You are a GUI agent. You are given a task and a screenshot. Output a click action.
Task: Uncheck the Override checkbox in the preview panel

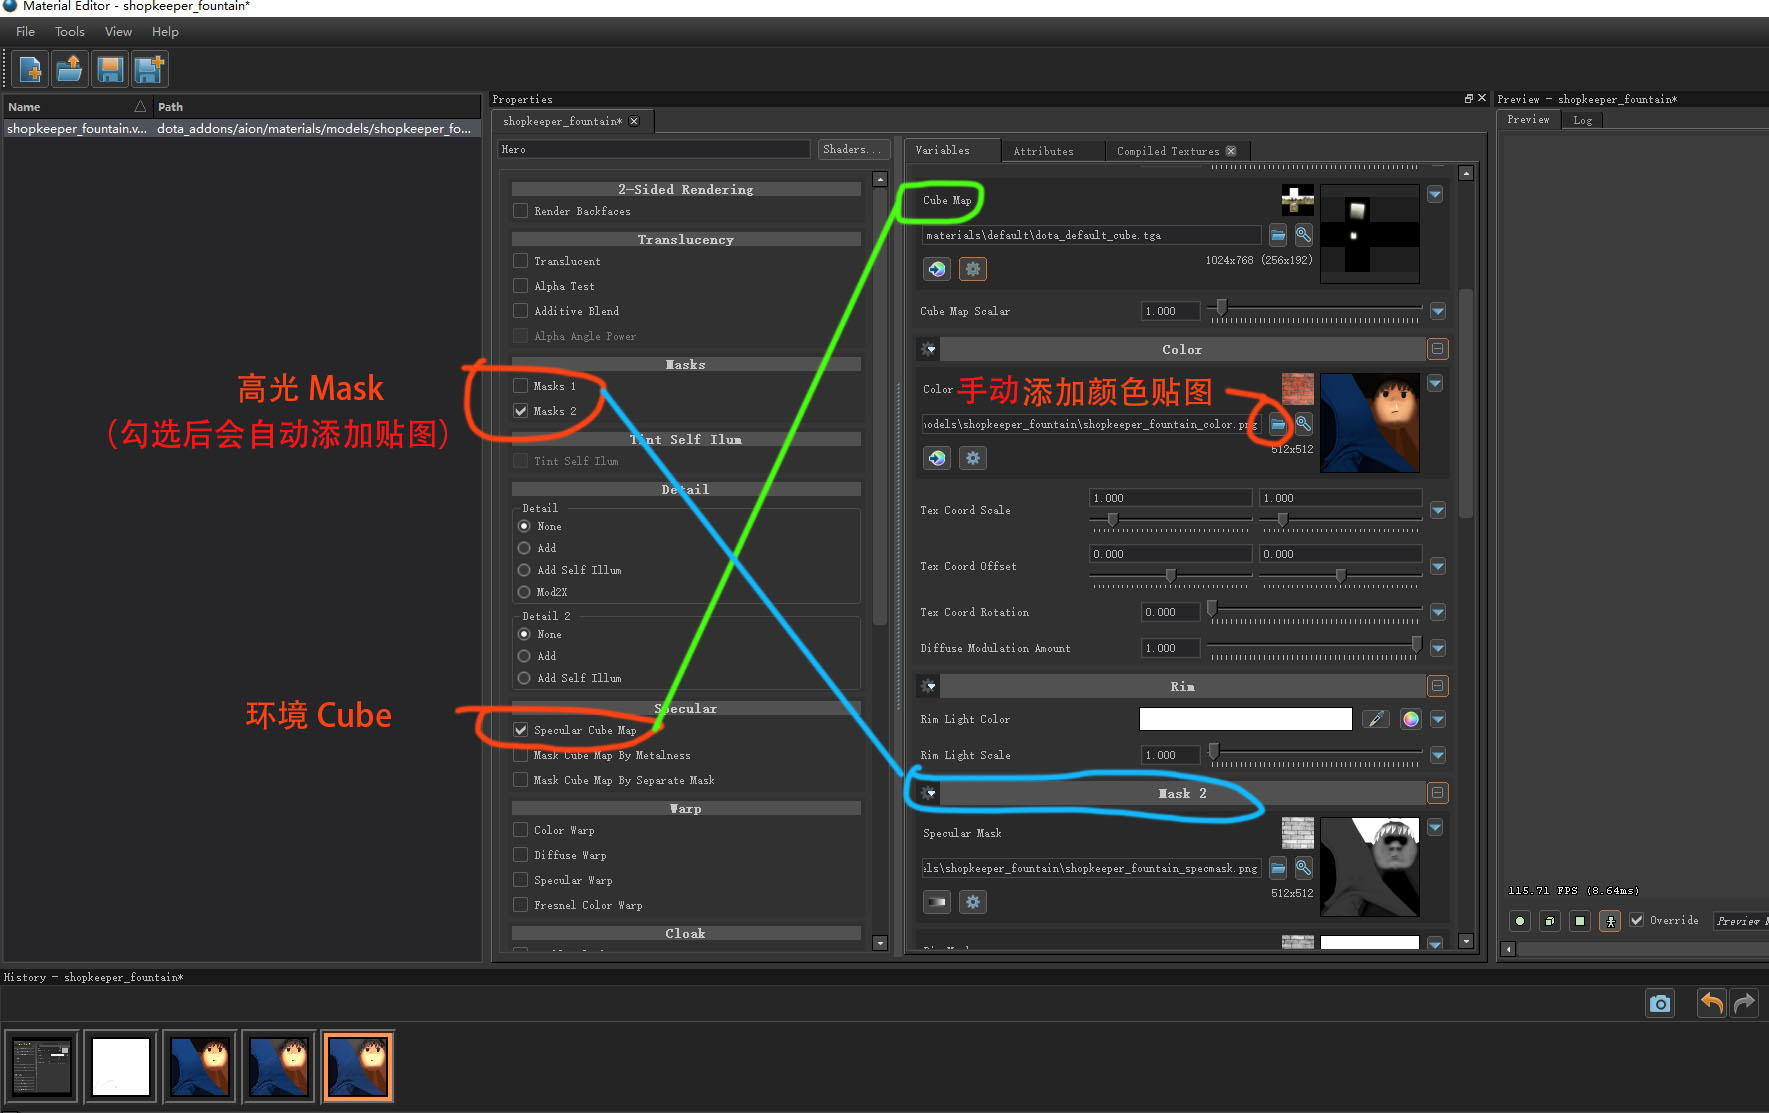pyautogui.click(x=1637, y=920)
